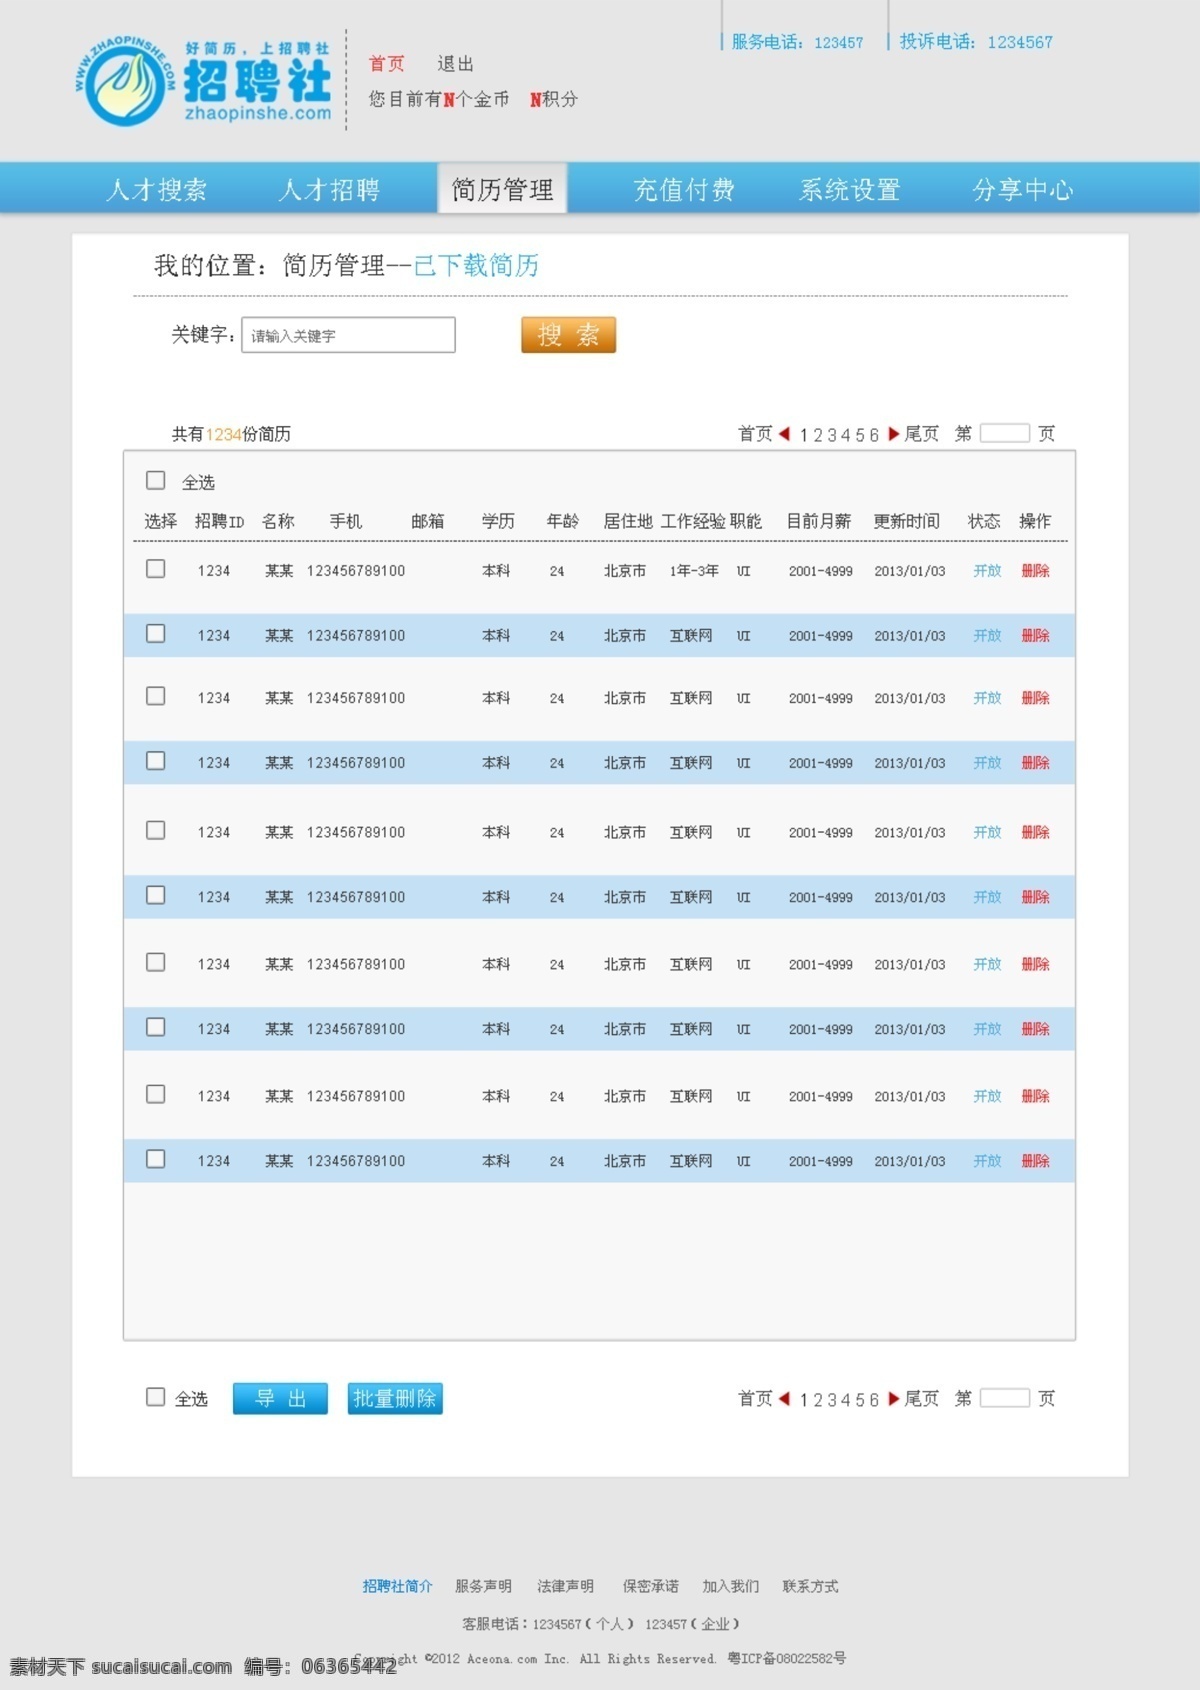The height and width of the screenshot is (1690, 1200).
Task: Click 删除 in the last table row
Action: [1035, 1161]
